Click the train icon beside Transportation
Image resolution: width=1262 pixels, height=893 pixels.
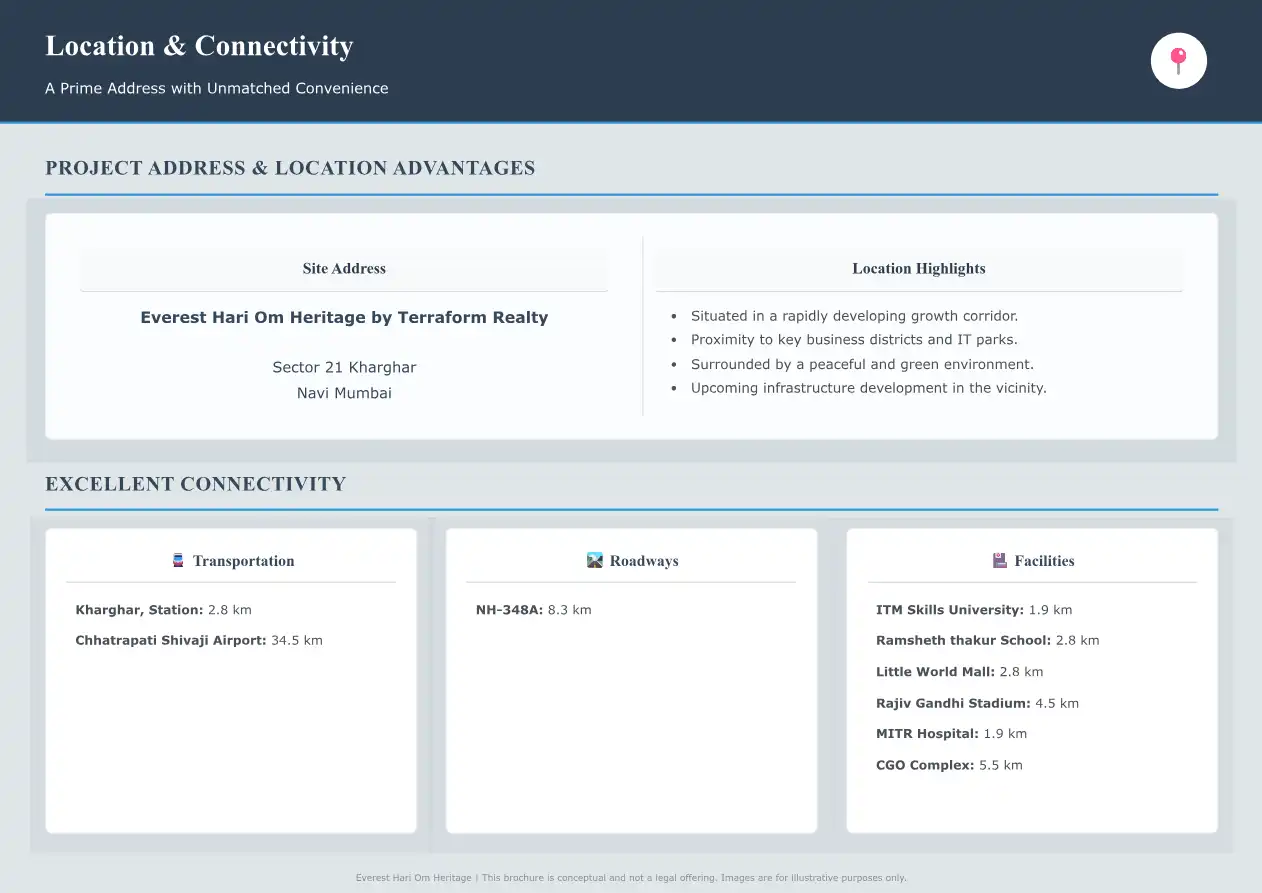pos(178,560)
